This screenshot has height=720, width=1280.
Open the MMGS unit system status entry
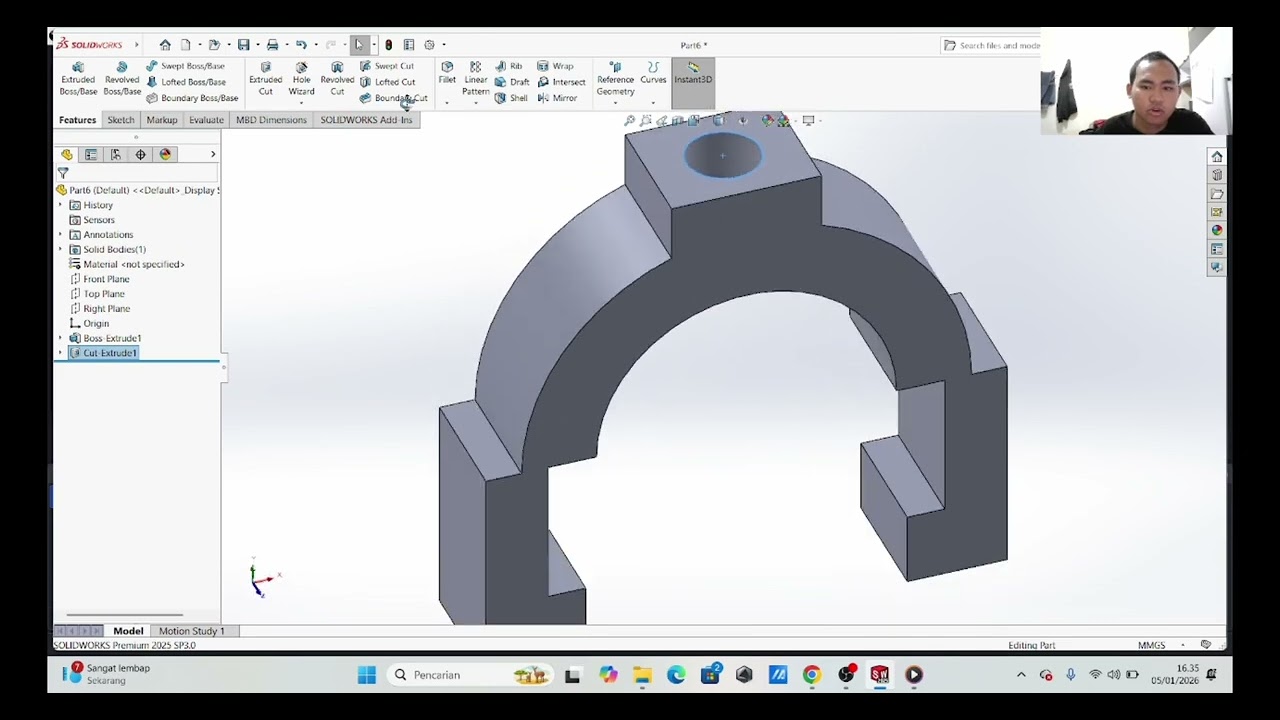[1151, 645]
